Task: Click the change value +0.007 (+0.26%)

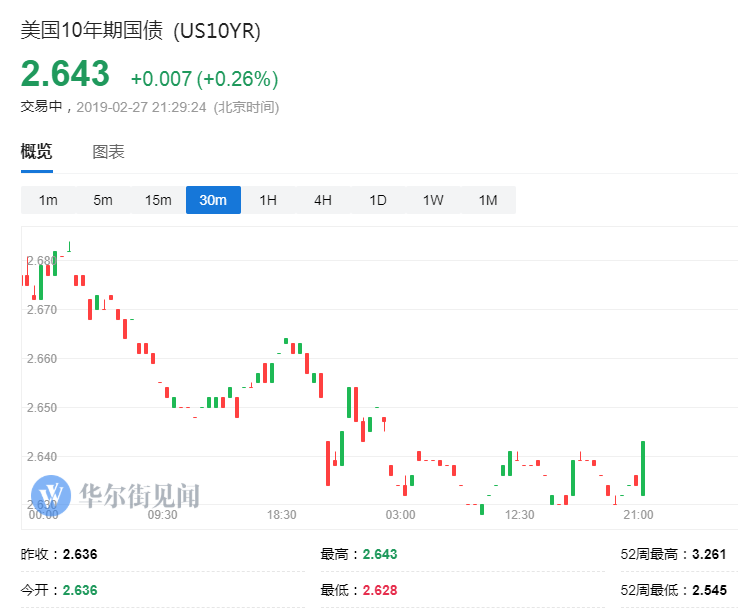Action: (x=204, y=79)
